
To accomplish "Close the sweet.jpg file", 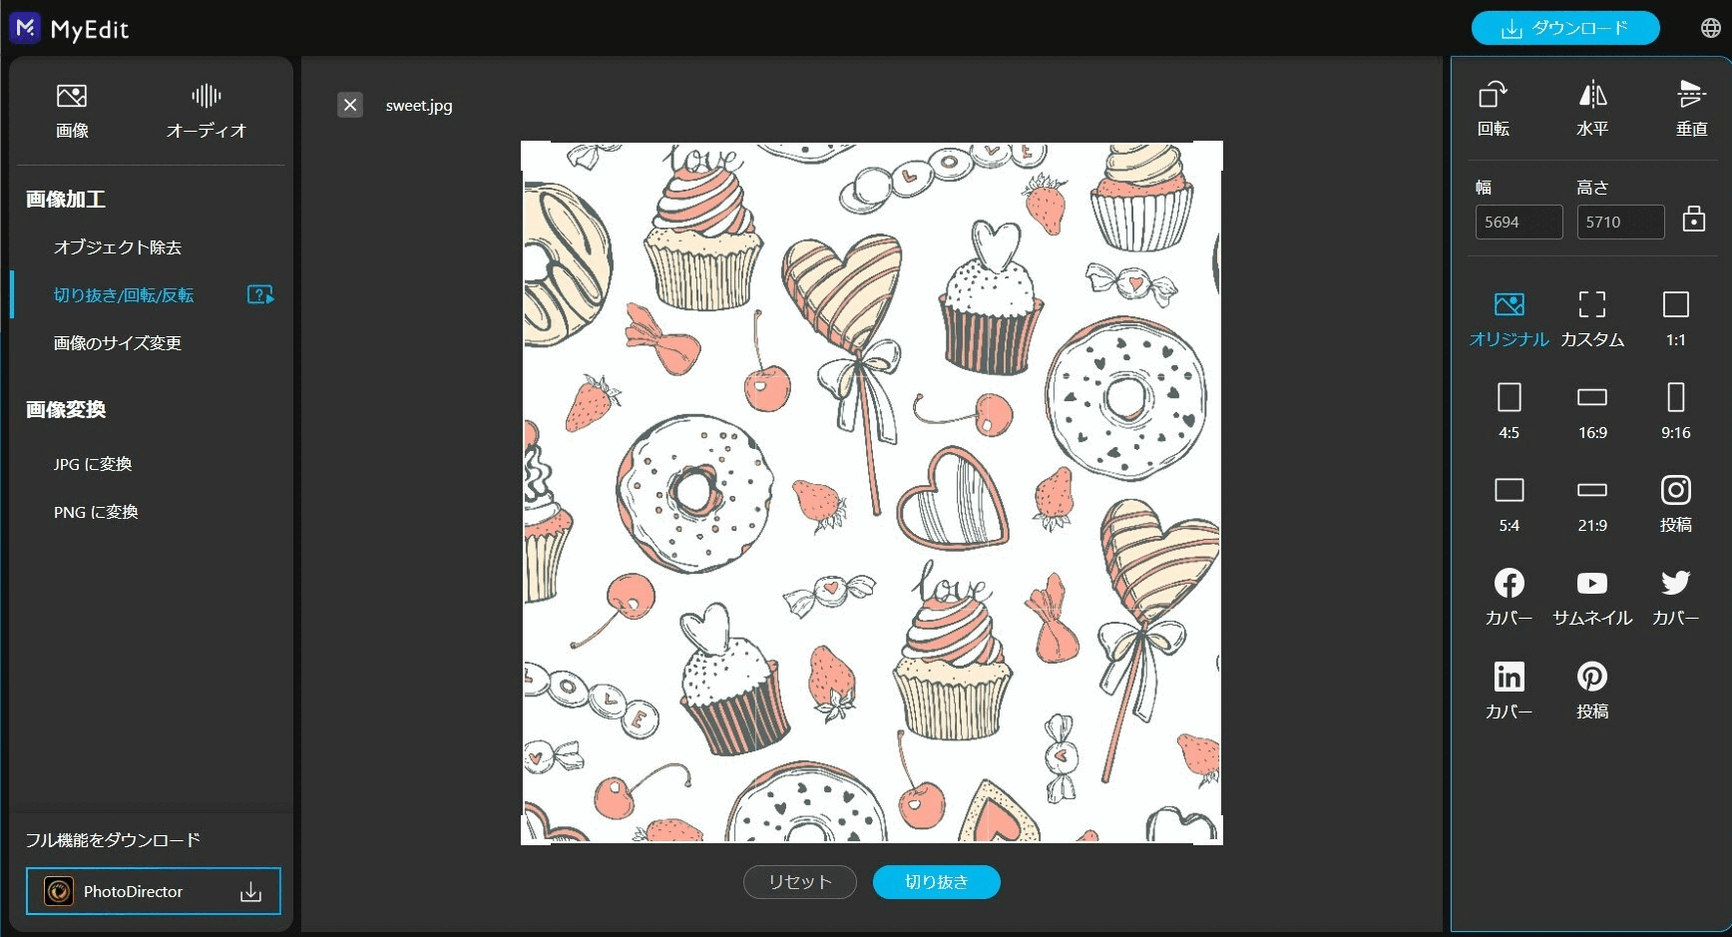I will click(x=350, y=105).
